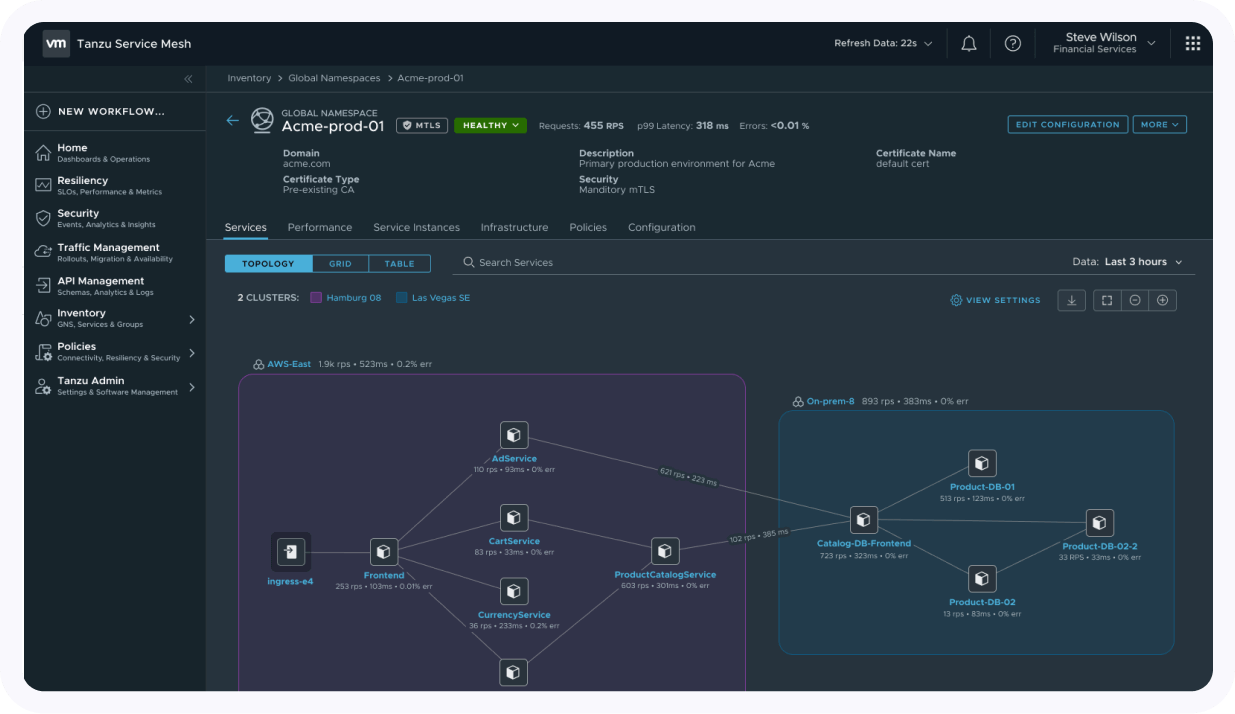Screen dimensions: 1235x714
Task: Expand the Inventory sidebar section
Action: pyautogui.click(x=192, y=320)
